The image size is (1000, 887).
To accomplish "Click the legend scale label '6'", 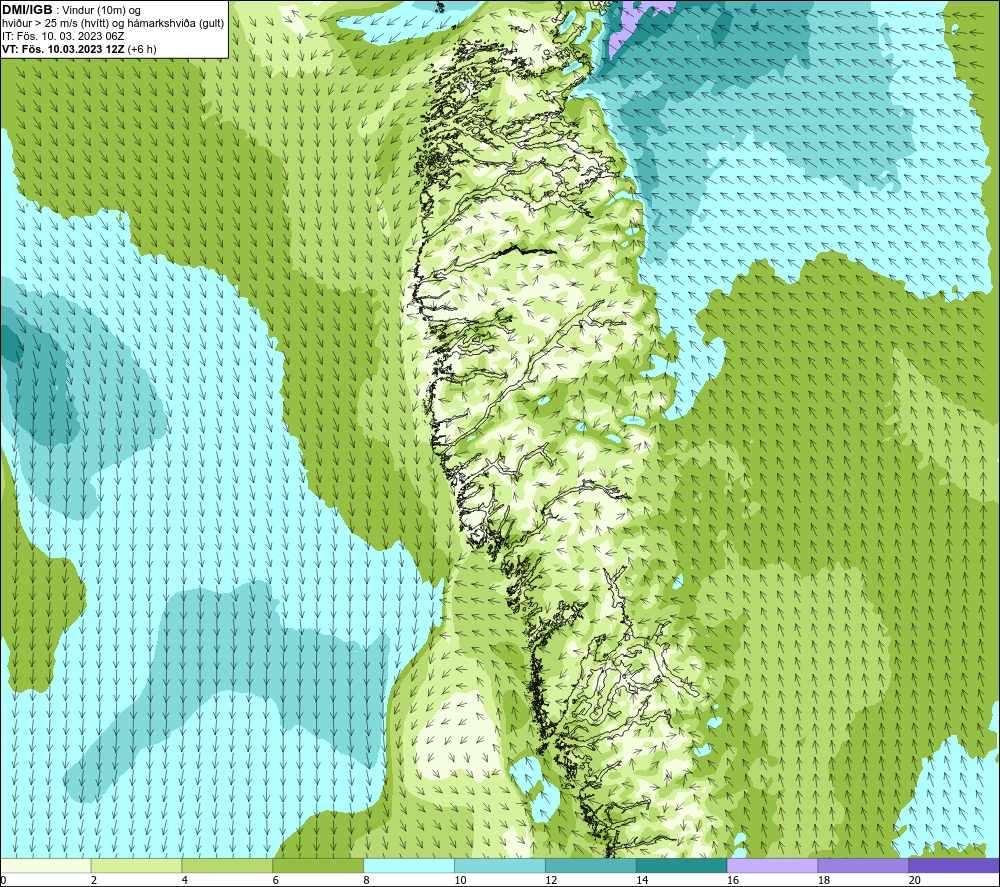I will pyautogui.click(x=276, y=880).
